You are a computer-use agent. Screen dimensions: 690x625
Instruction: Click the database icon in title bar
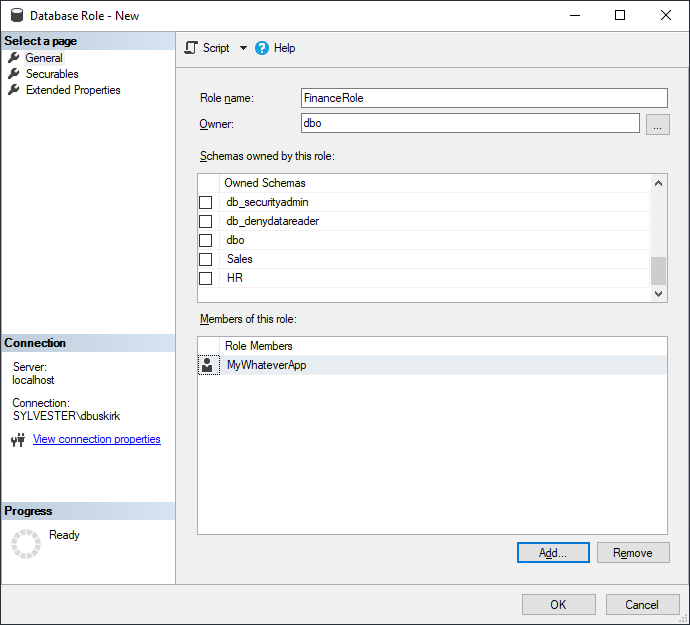coord(16,16)
